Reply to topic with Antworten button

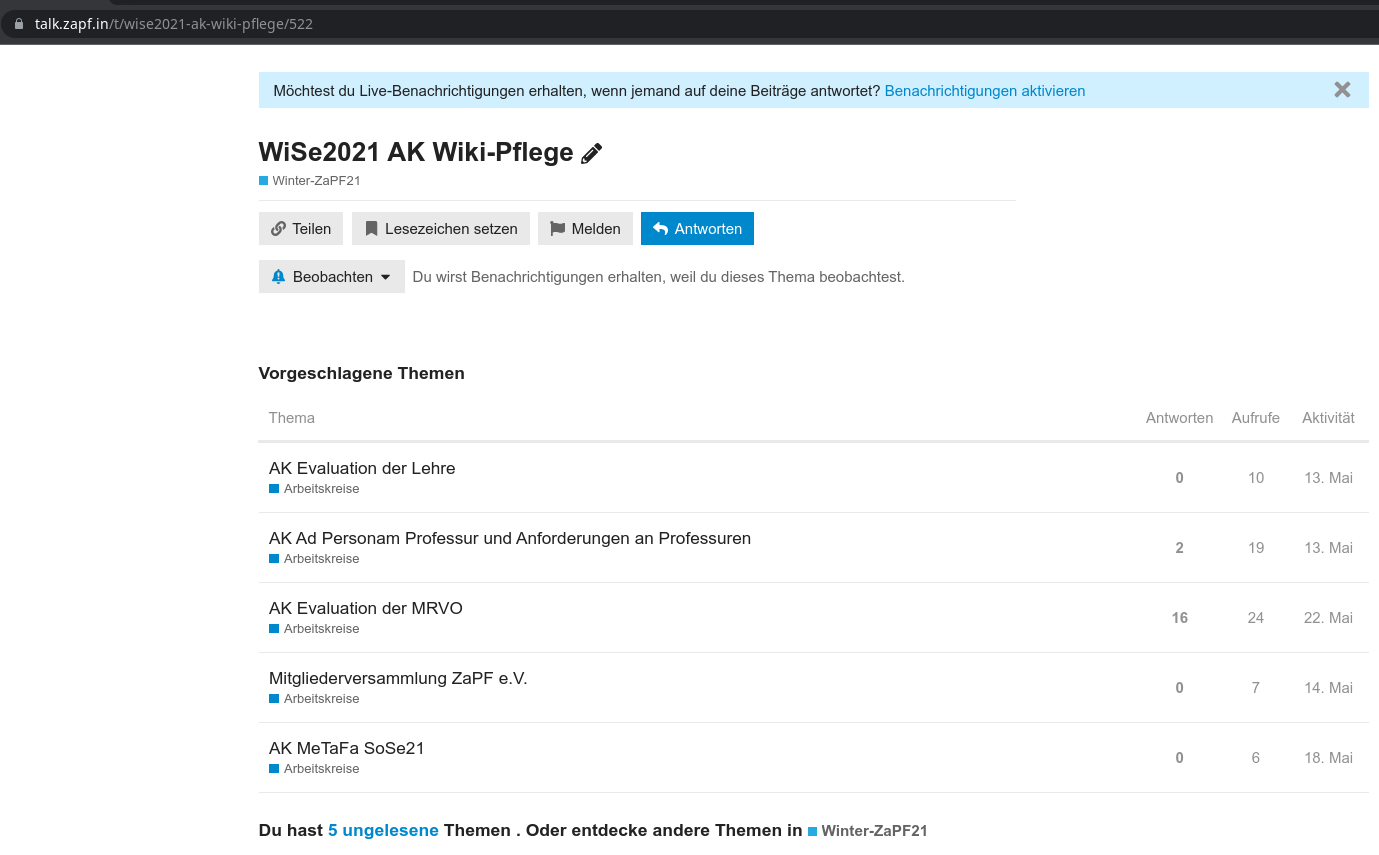pyautogui.click(x=697, y=229)
